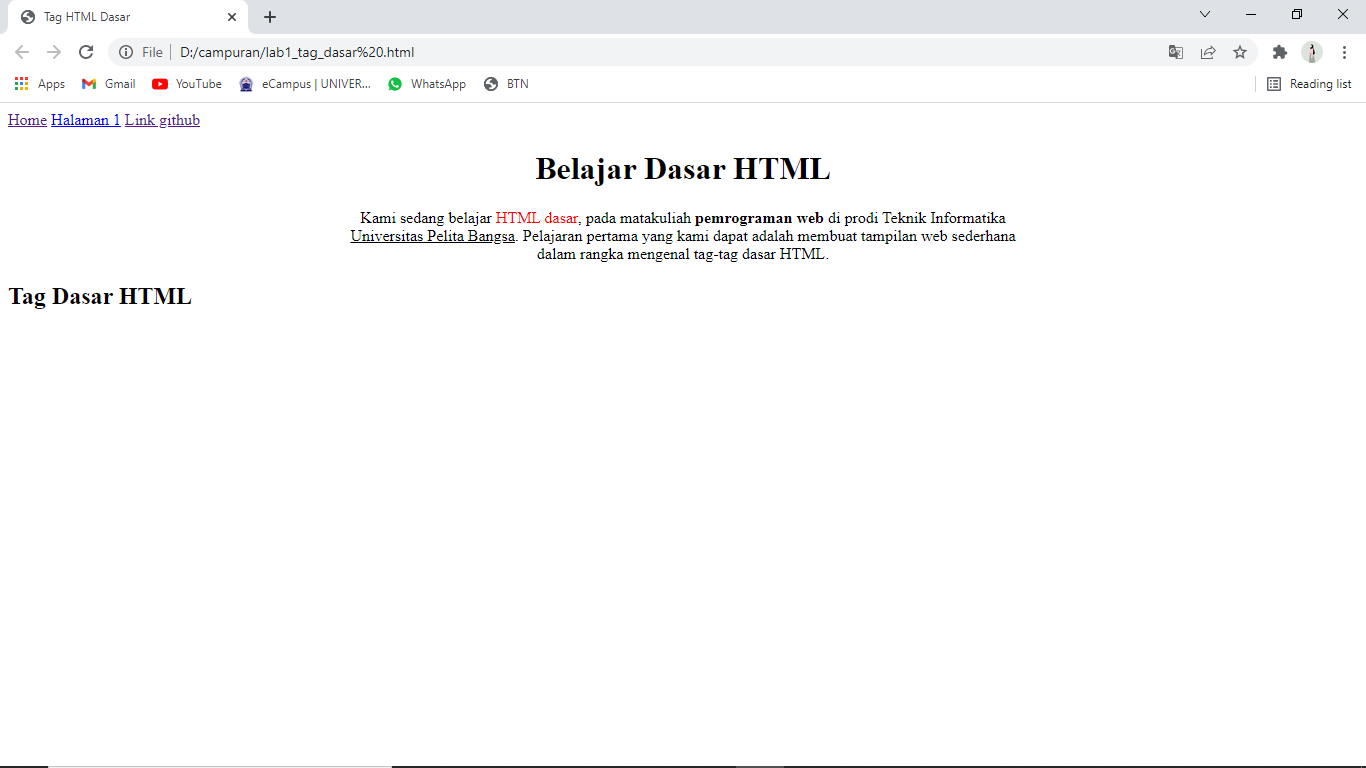Click the site info icon in address bar
The image size is (1366, 768).
click(x=128, y=52)
